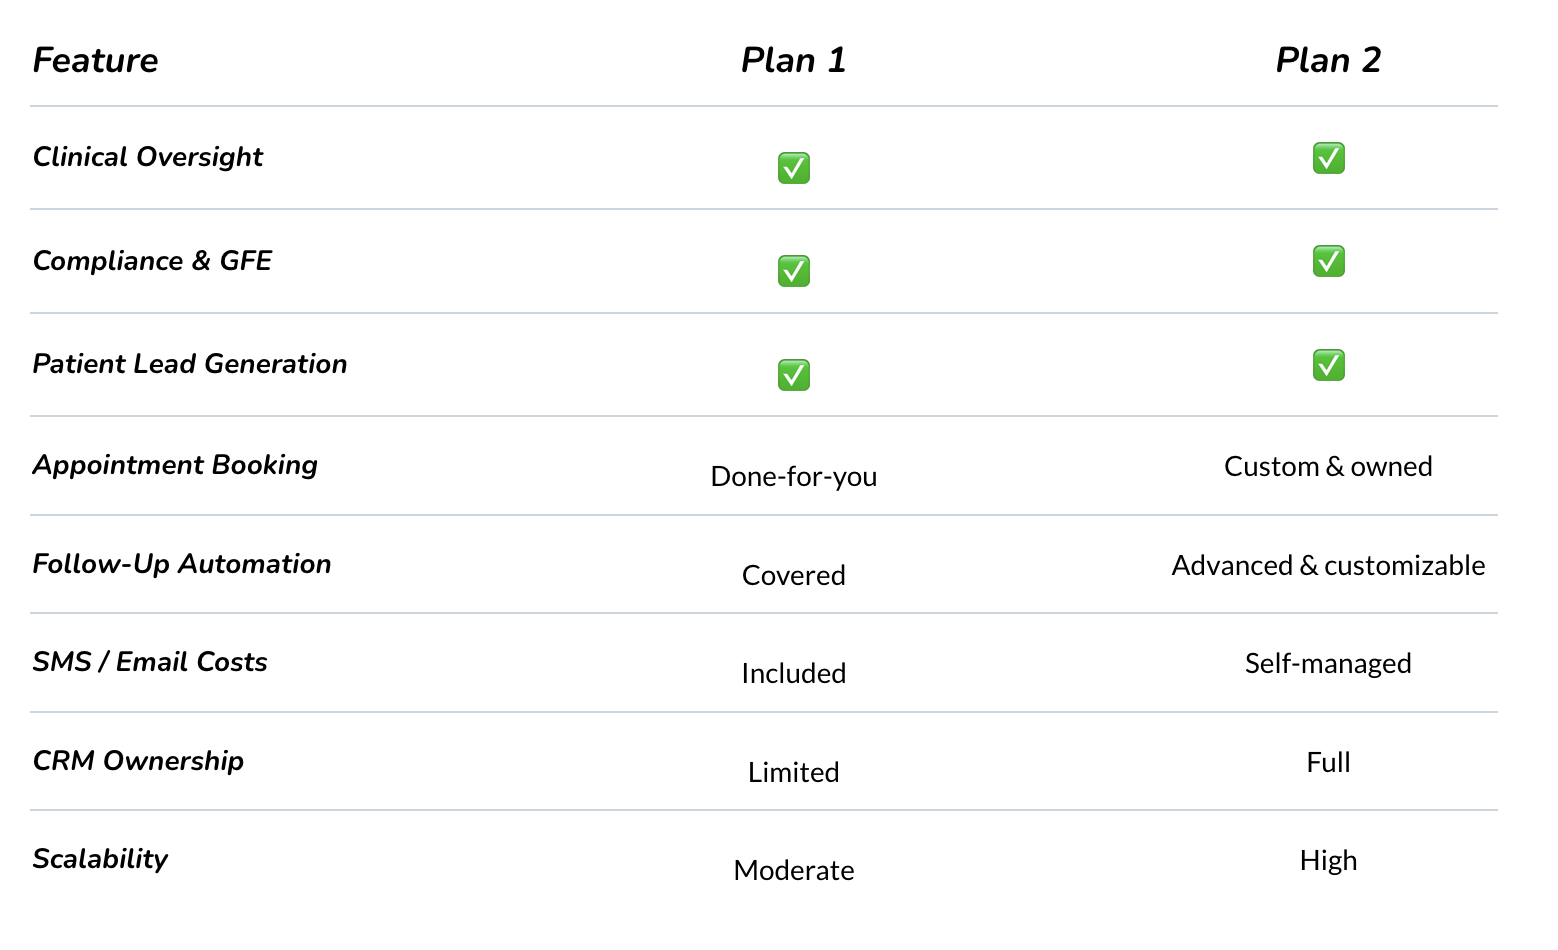Click Plan 1 Compliance & GFE checkmark
1558x950 pixels.
coord(793,271)
